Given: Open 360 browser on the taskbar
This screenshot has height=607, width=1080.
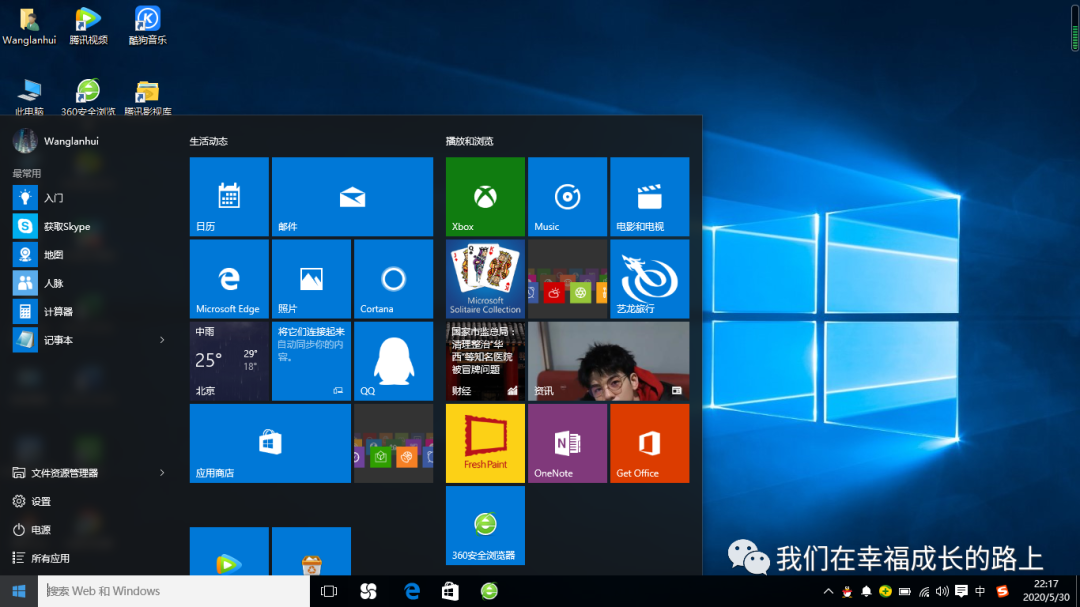Looking at the screenshot, I should [x=489, y=591].
